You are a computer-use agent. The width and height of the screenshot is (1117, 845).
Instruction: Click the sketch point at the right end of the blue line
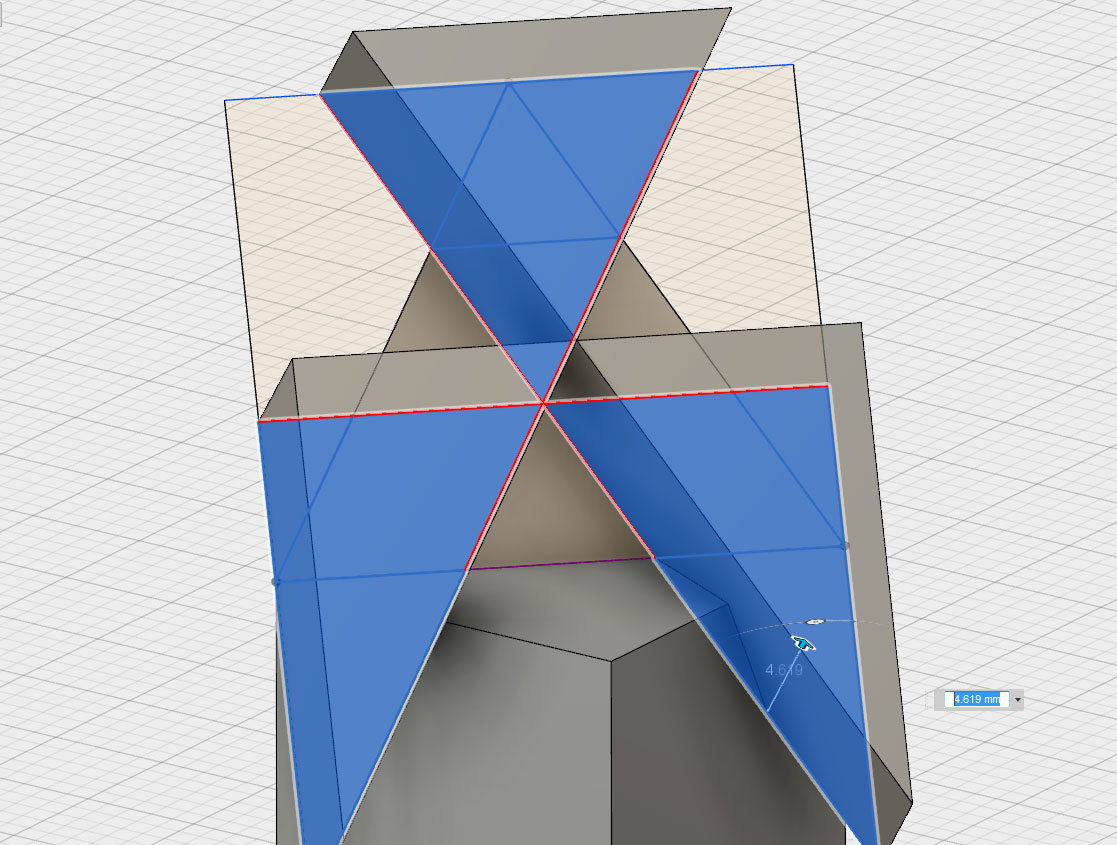tap(846, 546)
